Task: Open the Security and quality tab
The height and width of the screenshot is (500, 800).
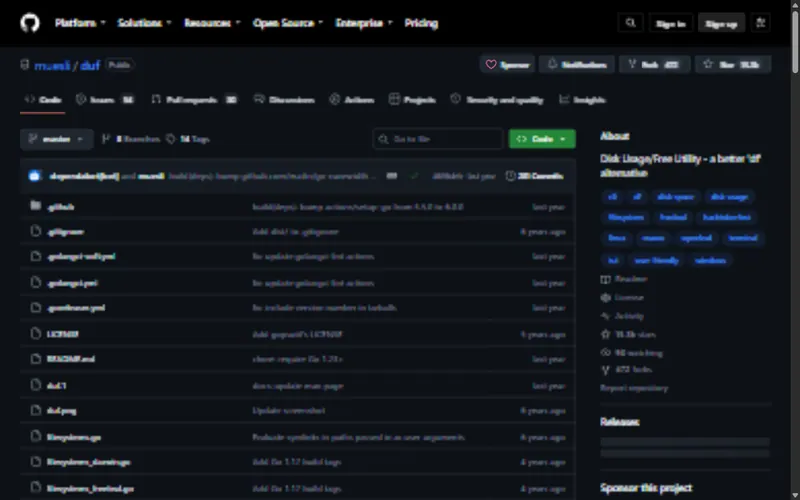Action: (497, 99)
